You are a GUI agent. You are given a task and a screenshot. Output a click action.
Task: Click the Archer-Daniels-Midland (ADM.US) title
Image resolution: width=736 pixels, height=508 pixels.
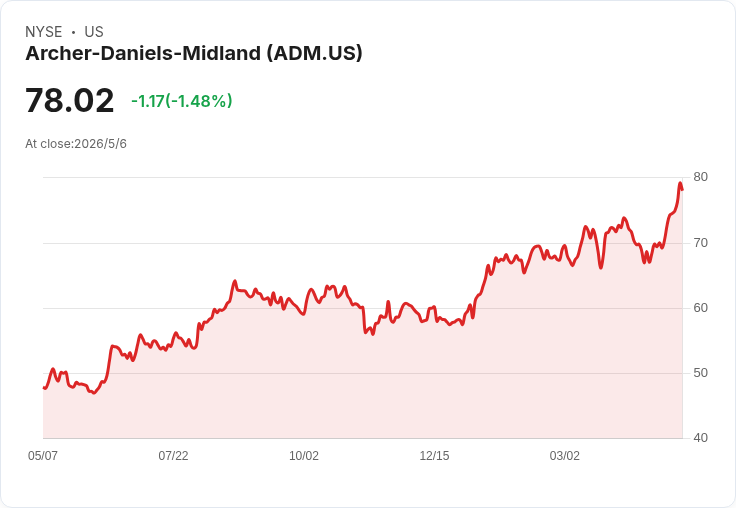point(194,54)
